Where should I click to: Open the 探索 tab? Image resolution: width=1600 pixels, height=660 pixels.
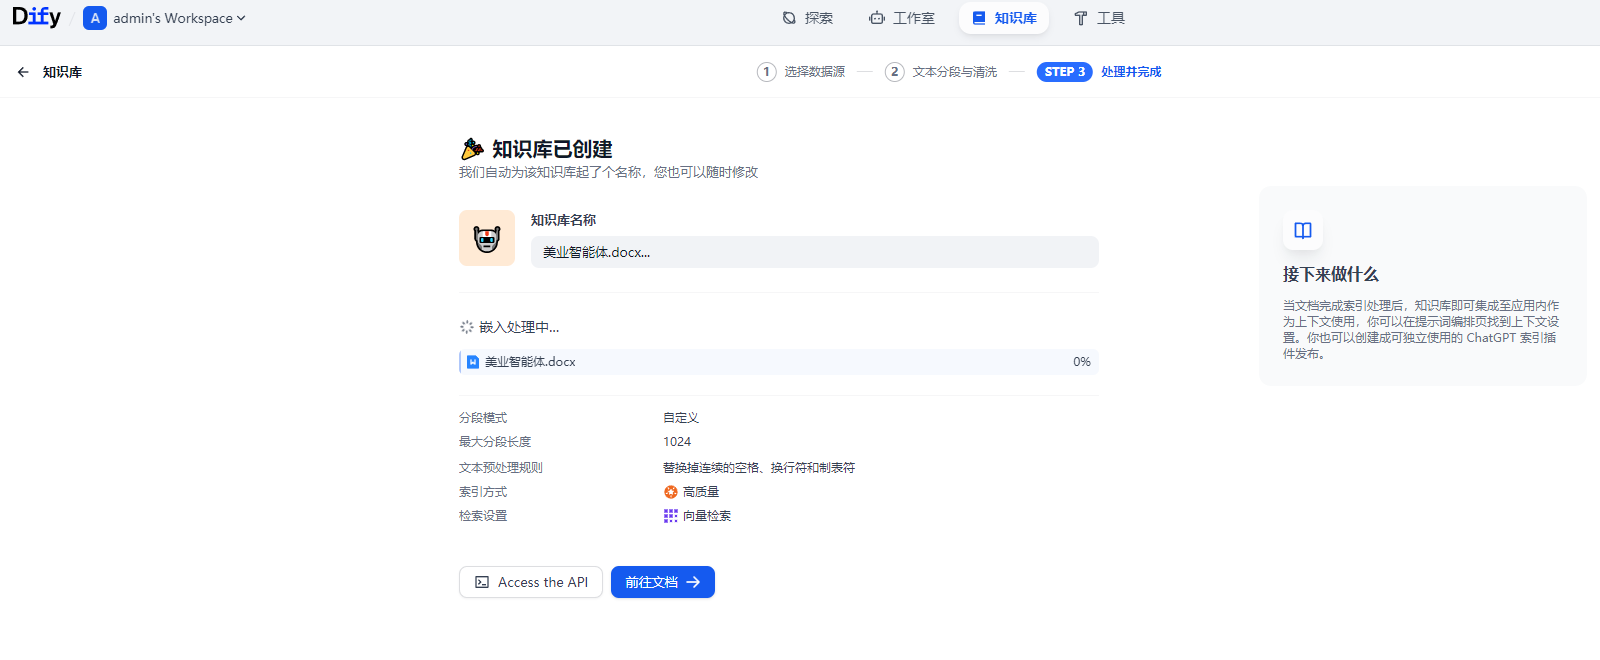click(807, 18)
